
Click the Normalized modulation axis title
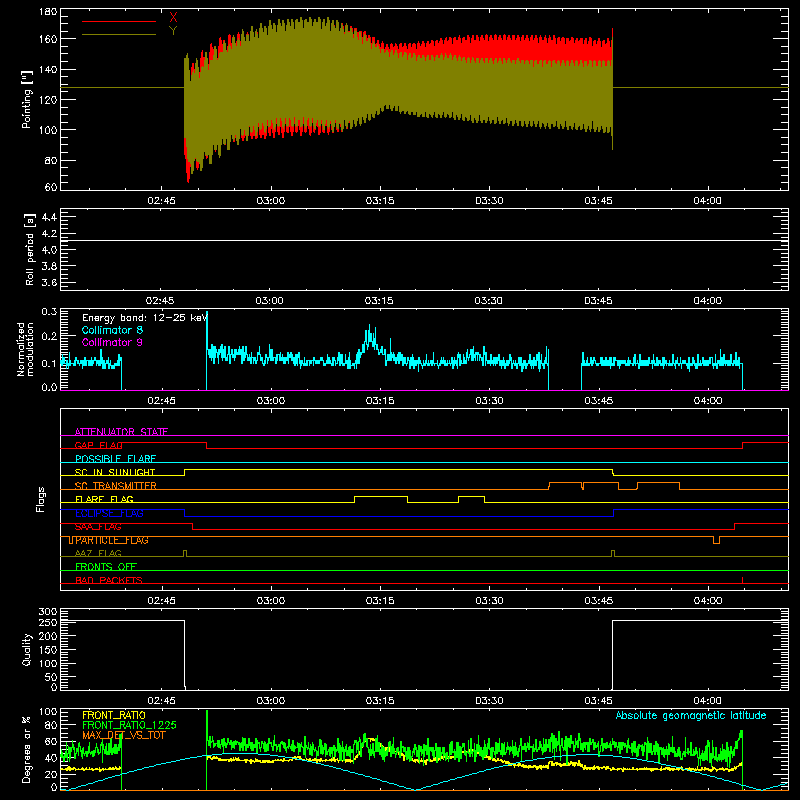pos(25,349)
